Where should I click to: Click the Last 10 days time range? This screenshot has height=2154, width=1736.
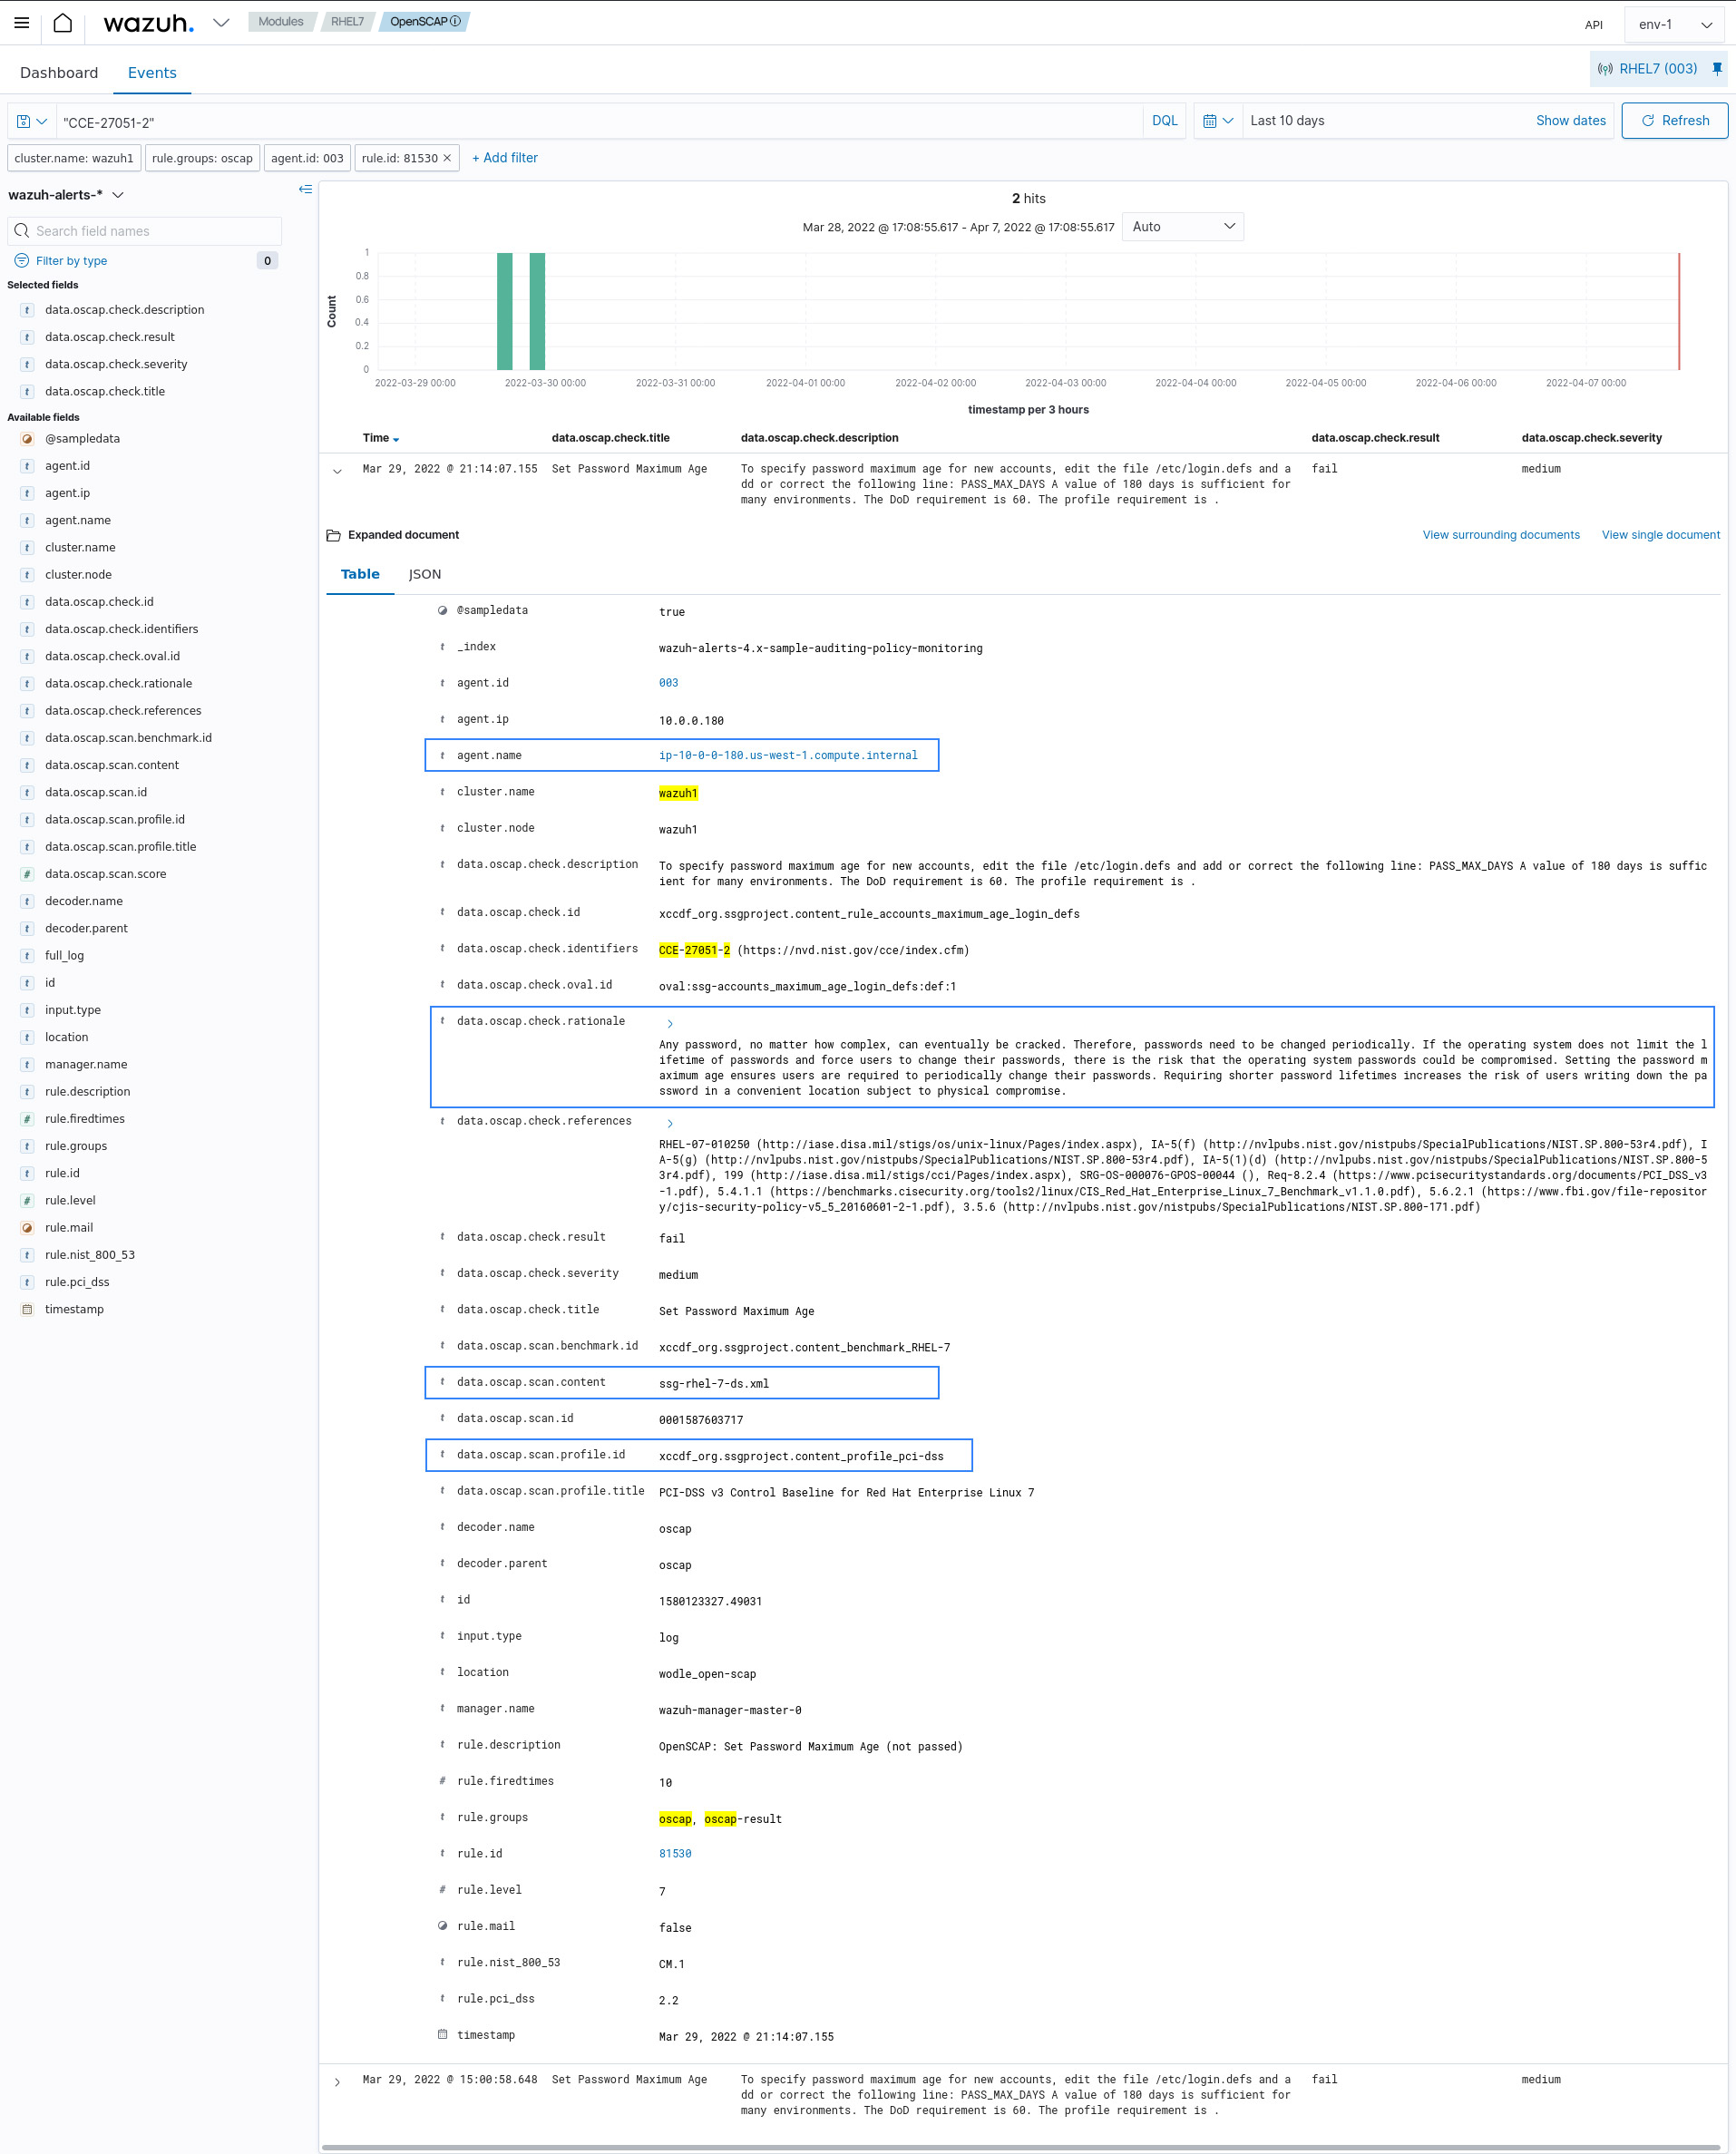pos(1287,120)
